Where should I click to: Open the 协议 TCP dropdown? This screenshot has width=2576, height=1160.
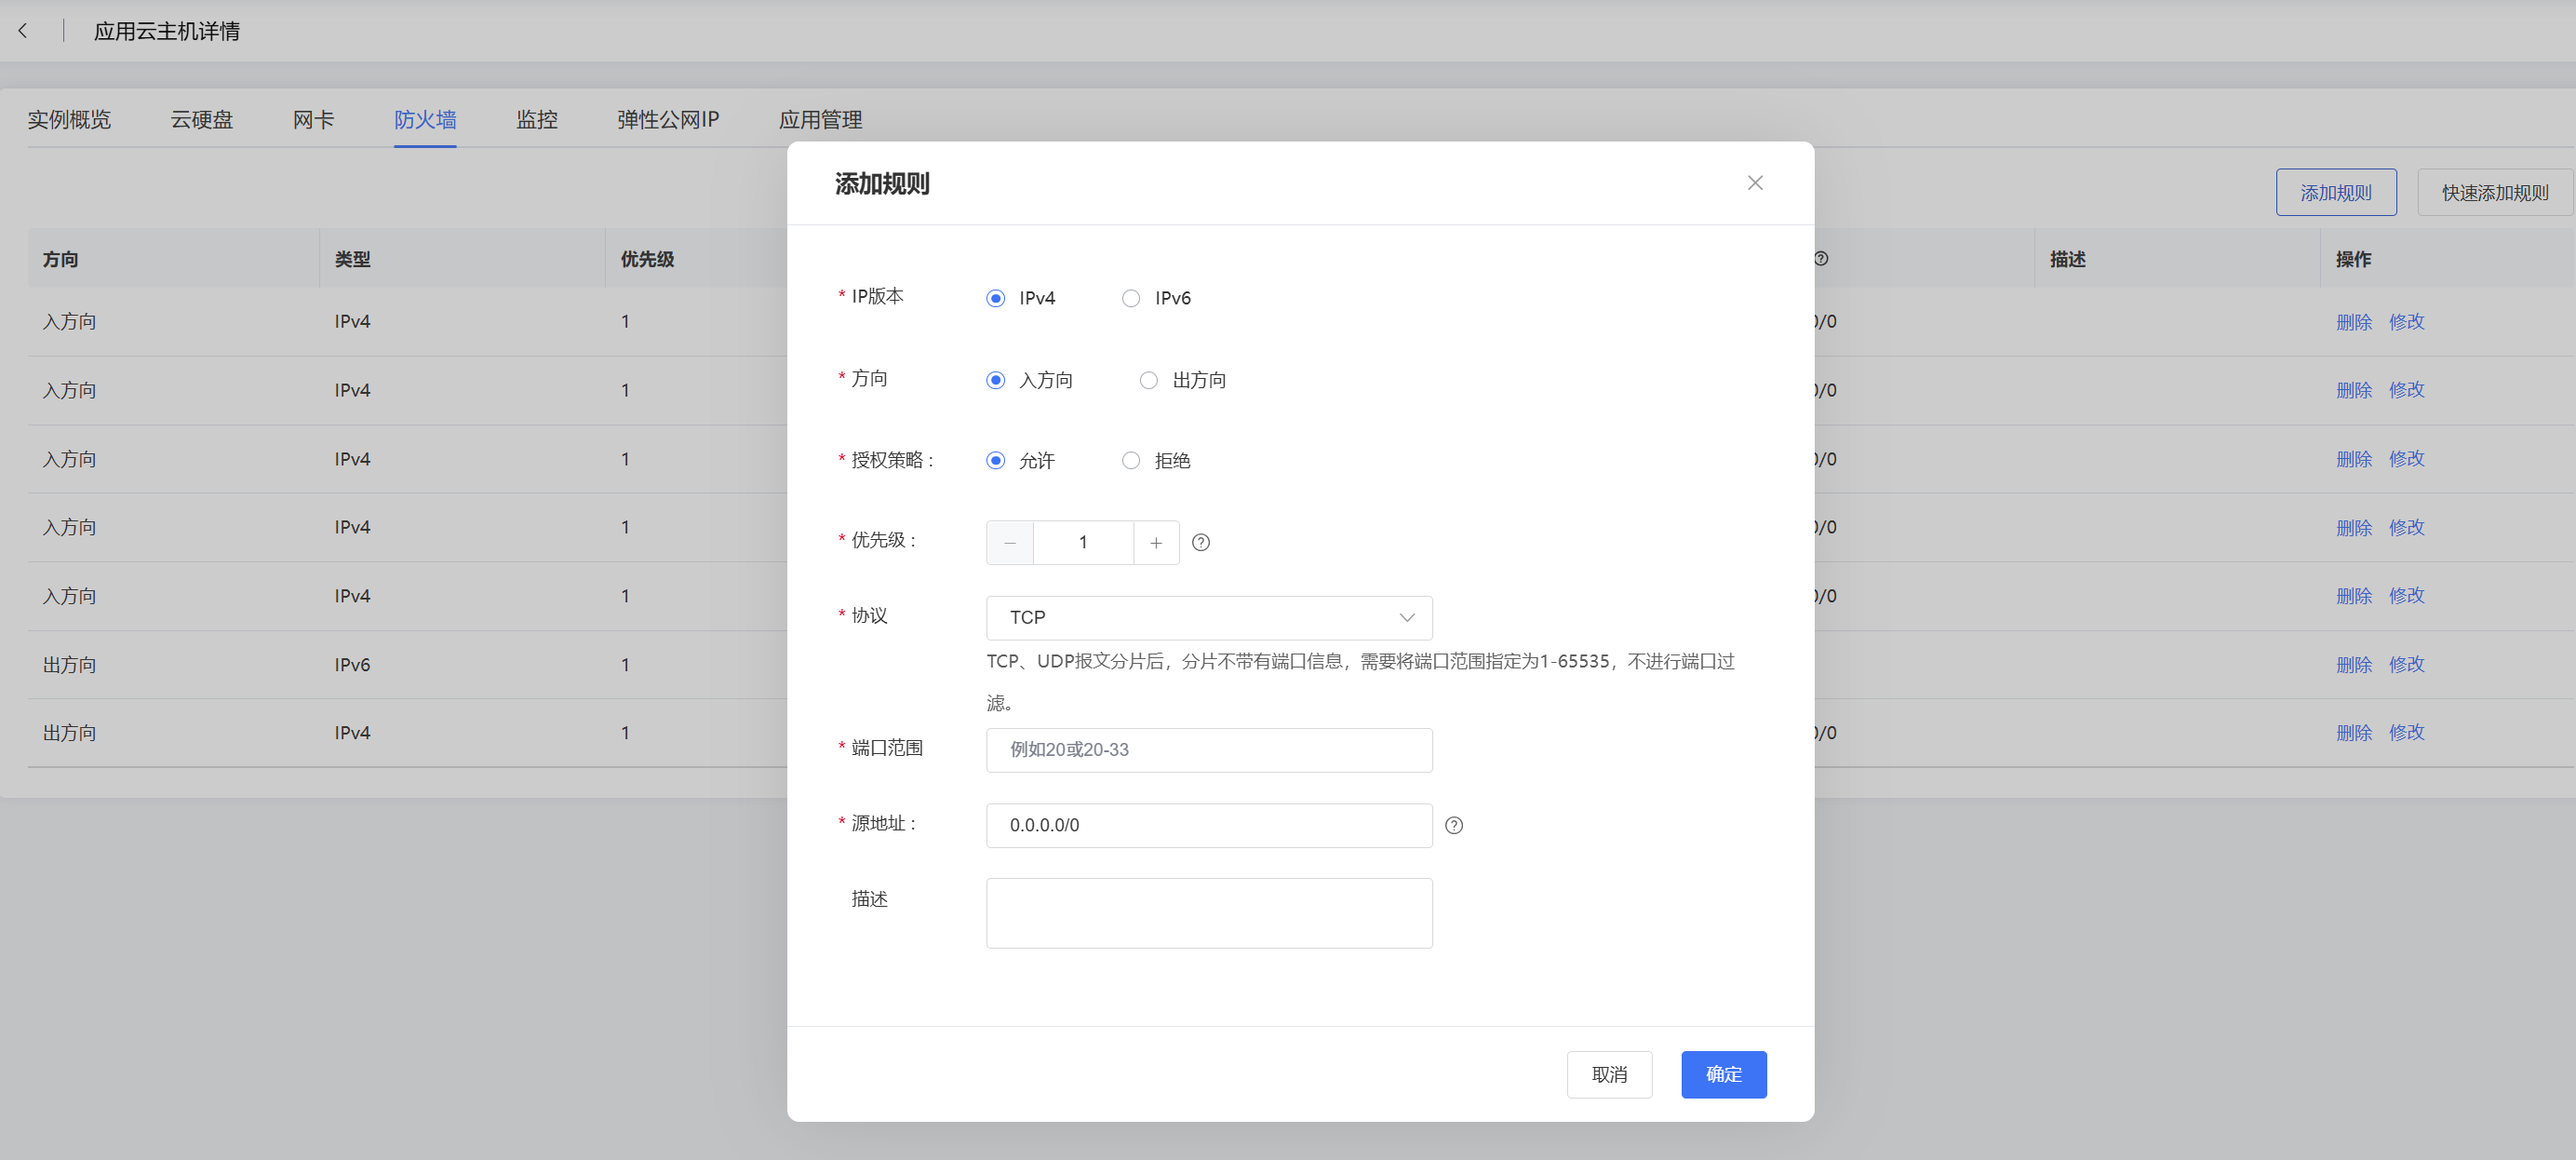[1209, 617]
